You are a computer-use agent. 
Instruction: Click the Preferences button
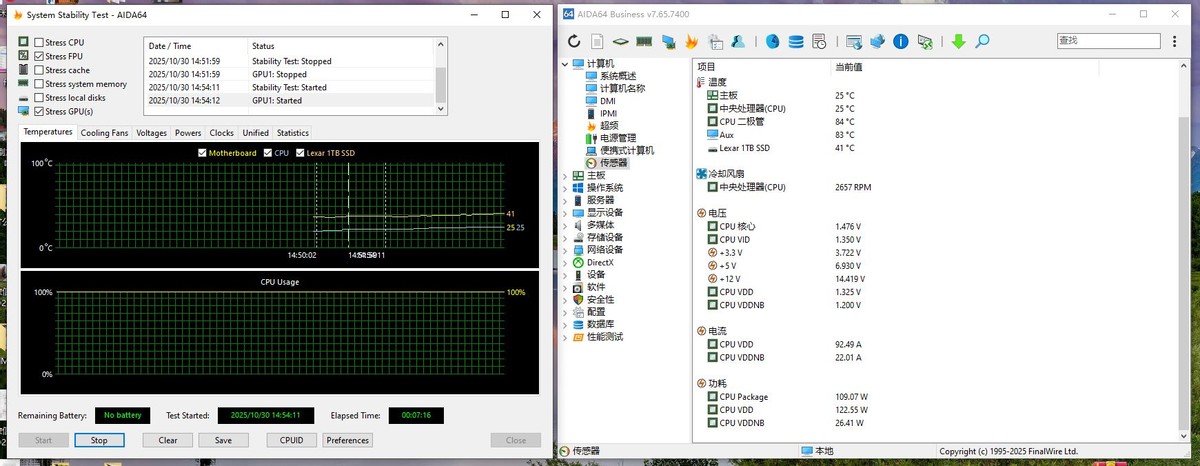click(347, 440)
